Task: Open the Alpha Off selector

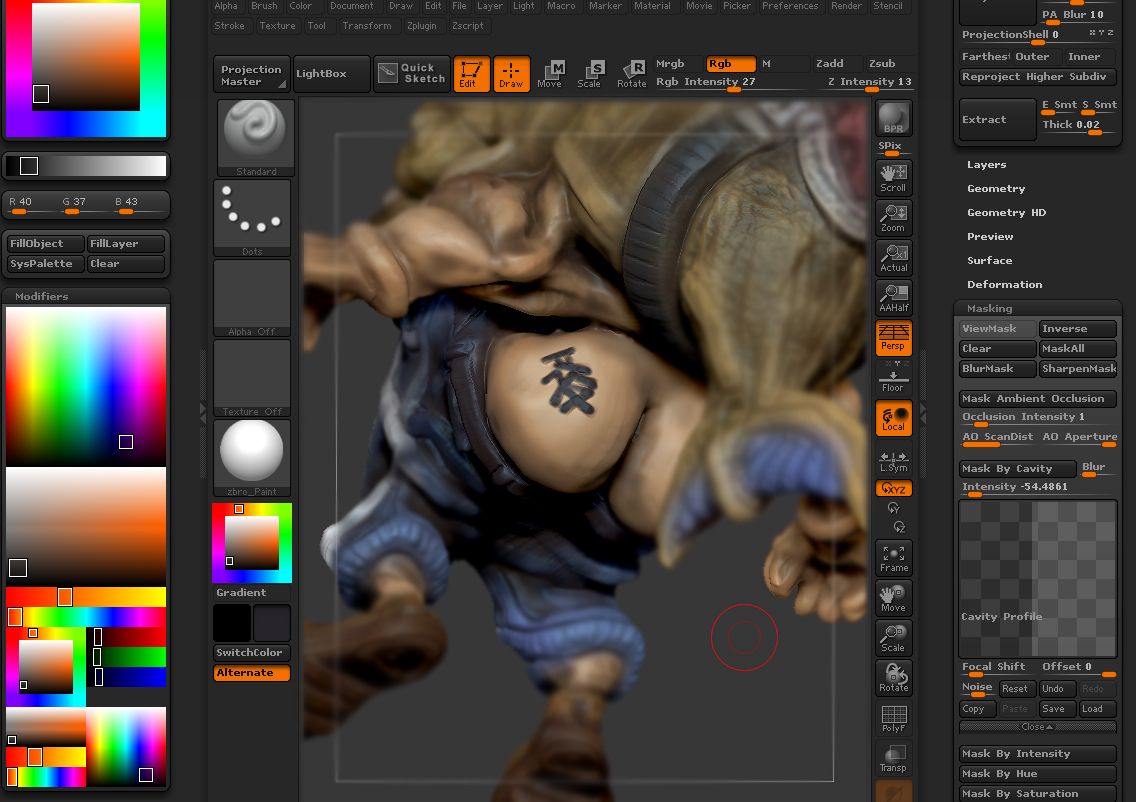Action: (x=252, y=298)
